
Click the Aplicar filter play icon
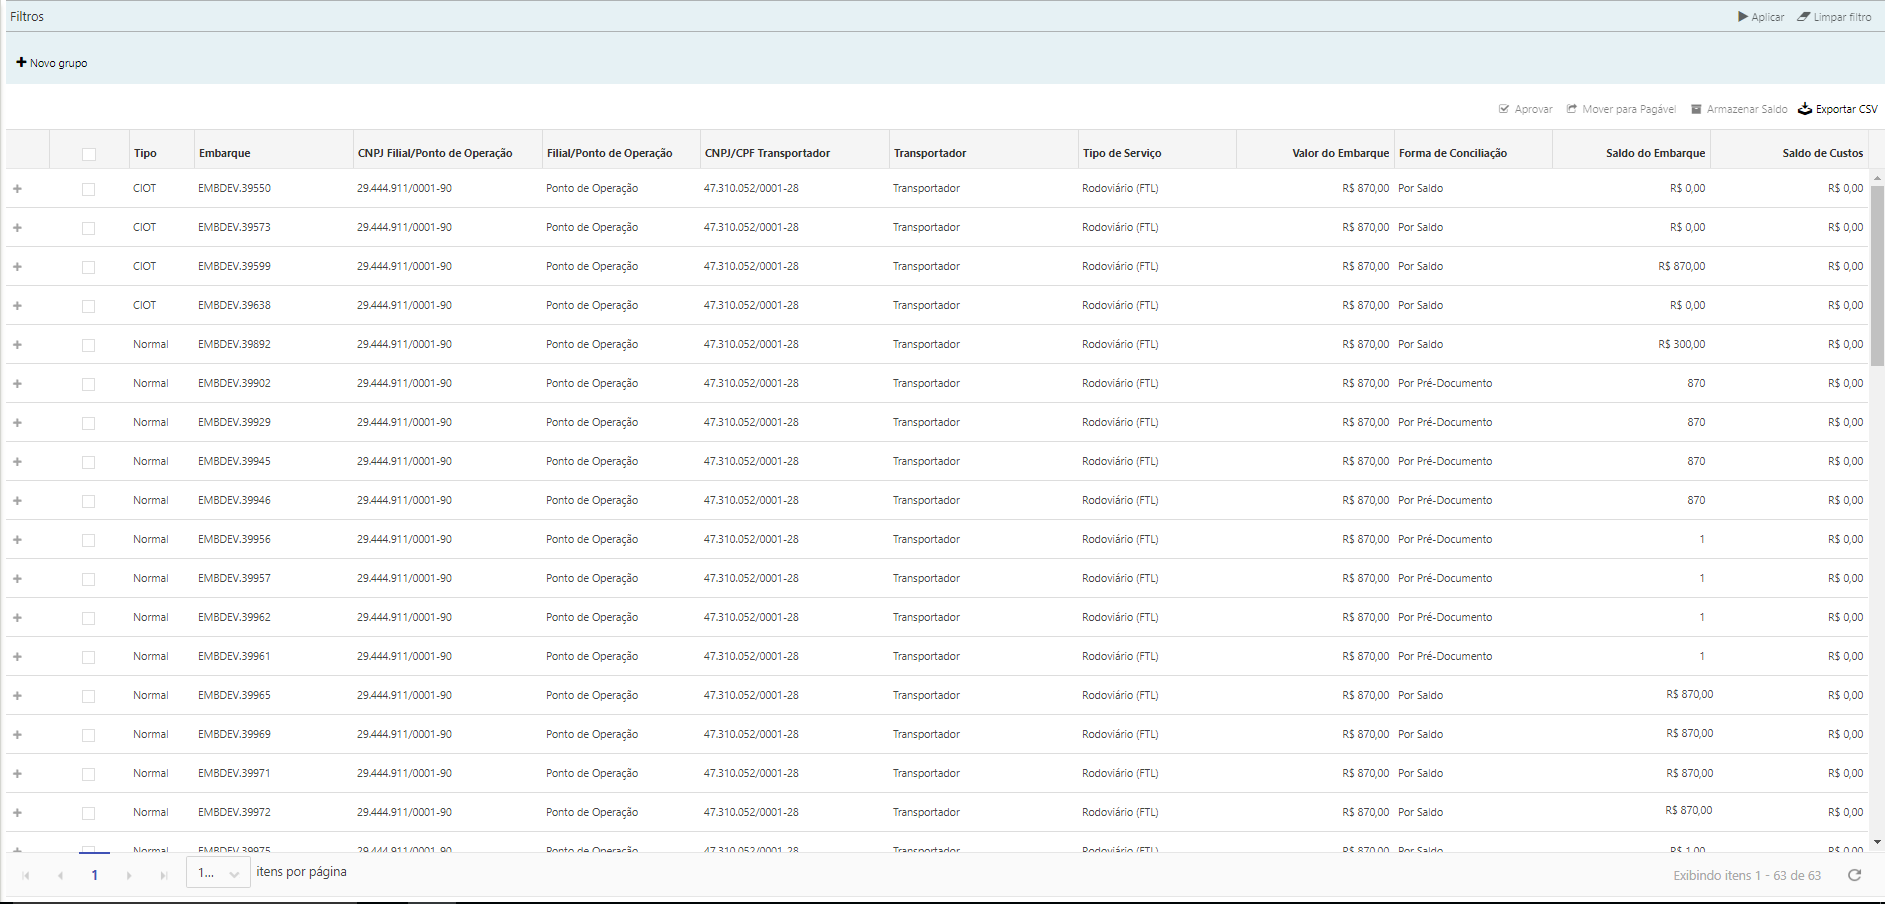[1743, 17]
